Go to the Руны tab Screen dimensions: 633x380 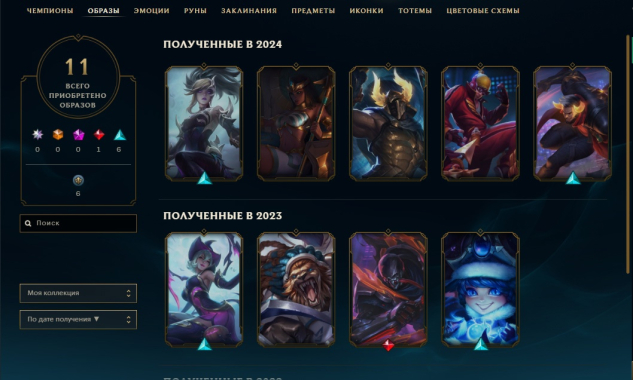[x=195, y=11]
